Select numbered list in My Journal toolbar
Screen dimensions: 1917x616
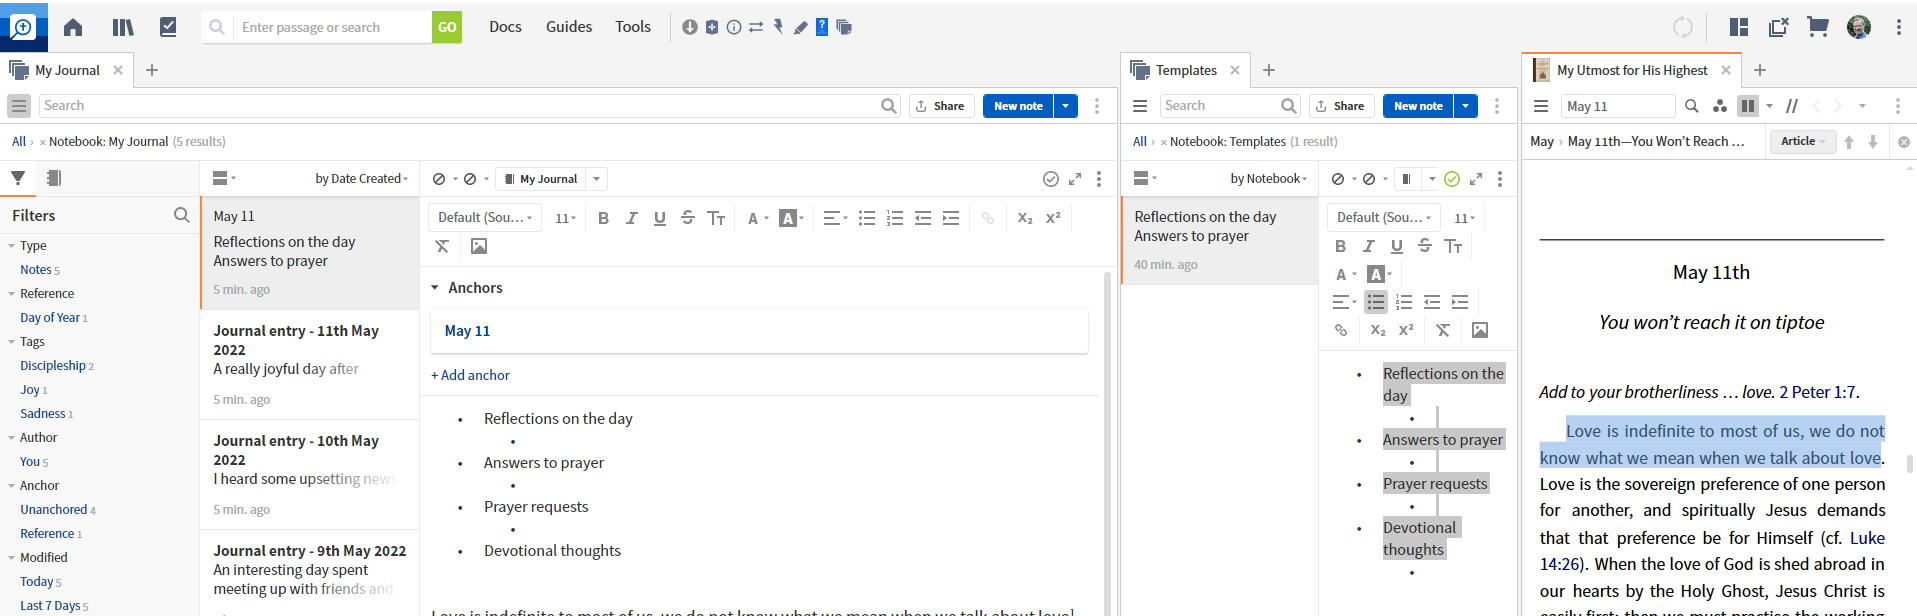[x=895, y=218]
